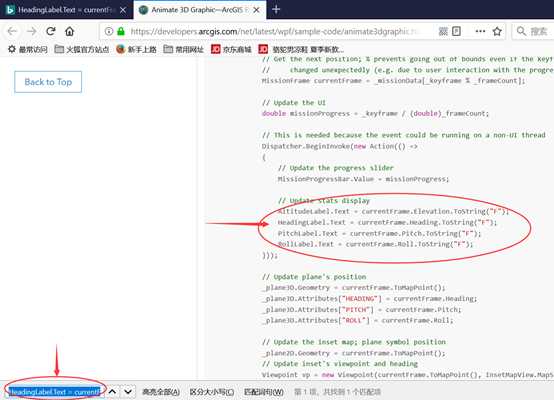Click the RollLabel.Text code line
The image size is (554, 400).
tap(375, 244)
